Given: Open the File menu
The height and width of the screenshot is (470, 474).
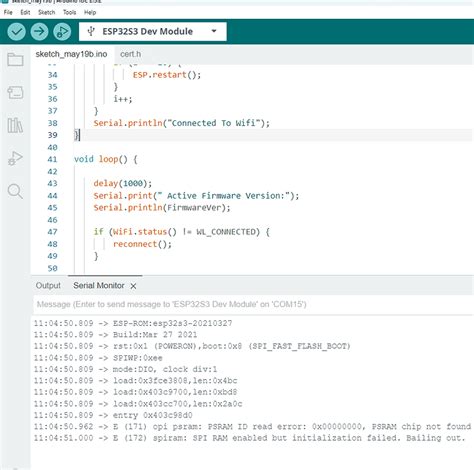Looking at the screenshot, I should pos(8,12).
